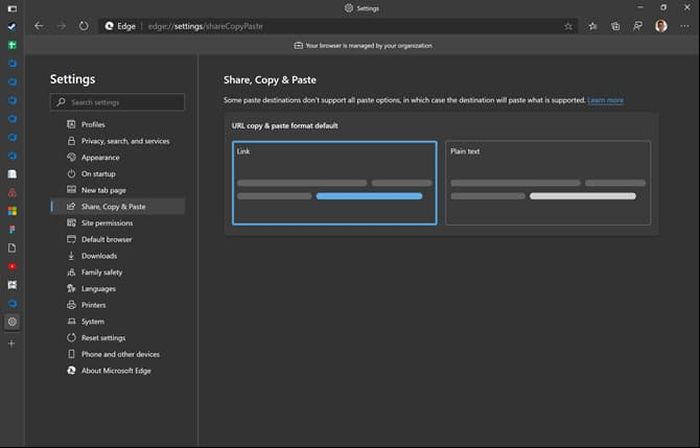The image size is (700, 448).
Task: Select the Link format option card
Action: point(334,183)
